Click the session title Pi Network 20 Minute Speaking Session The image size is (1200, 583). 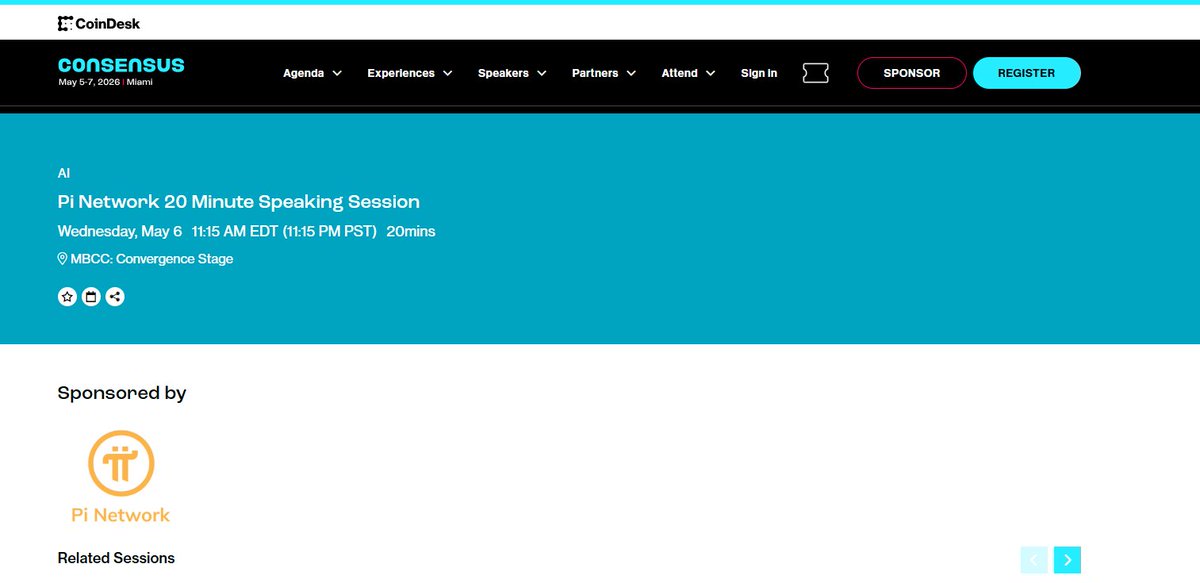point(239,201)
